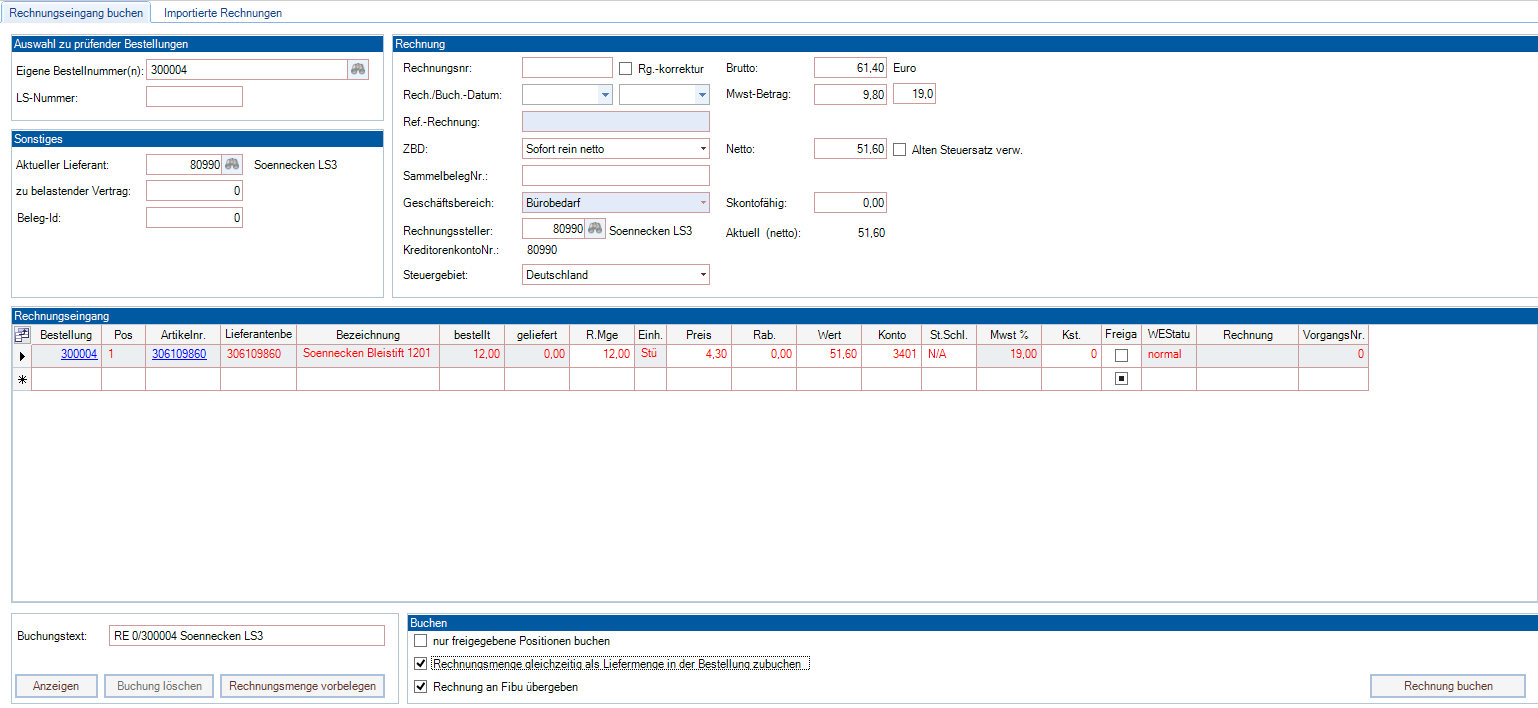Uncheck 'Rechnung an Fibu übergeben'
Image resolution: width=1538 pixels, height=708 pixels.
(x=420, y=687)
